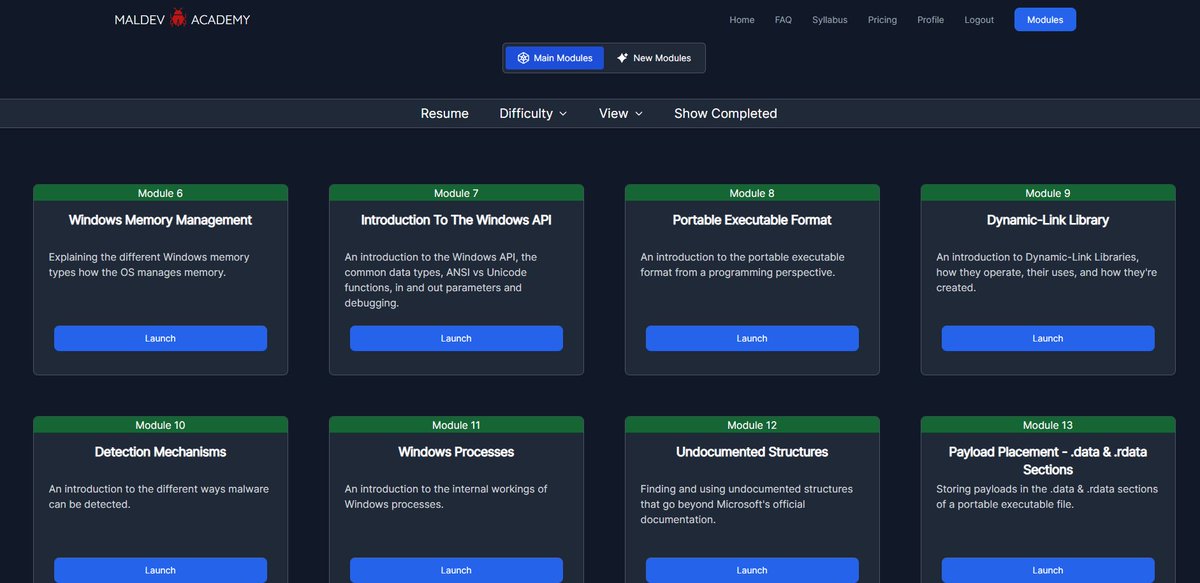Select the Main Modules segment
Viewport: 1200px width, 583px height.
click(x=554, y=57)
